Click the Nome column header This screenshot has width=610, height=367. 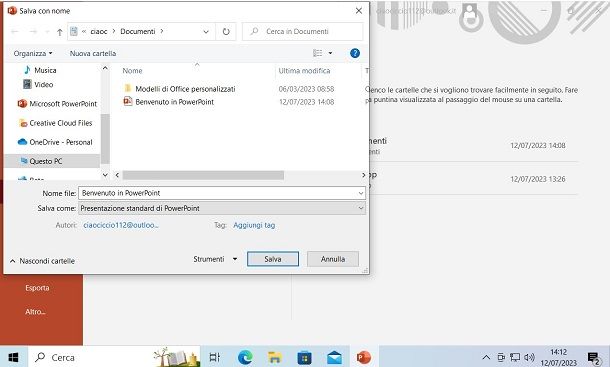(x=132, y=71)
